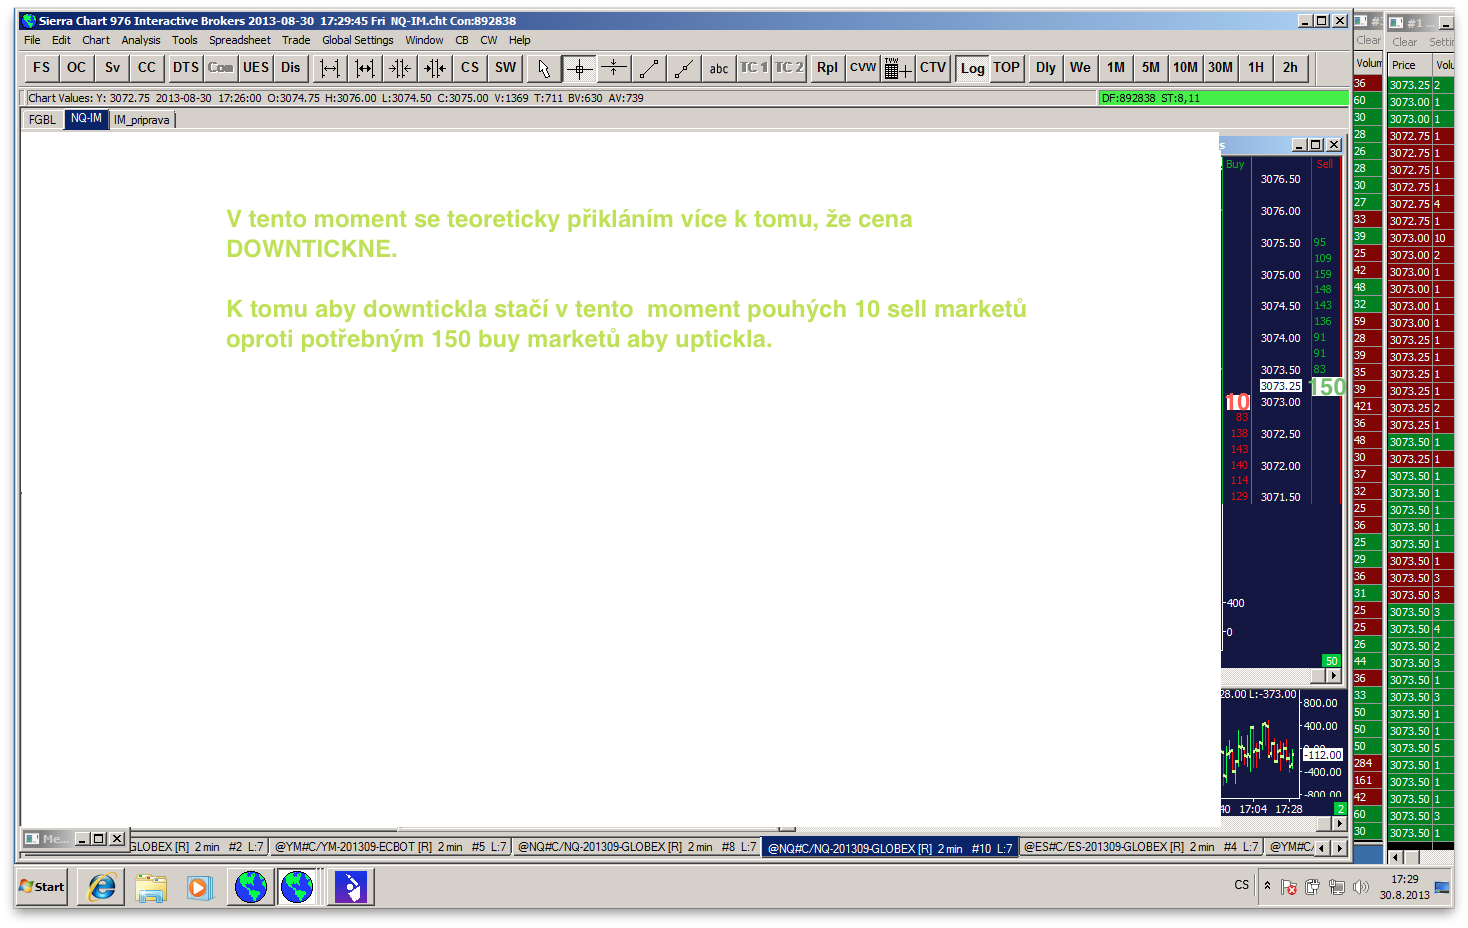Switch to the NQ-IM chartbook tab
This screenshot has width=1468, height=928.
[86, 119]
